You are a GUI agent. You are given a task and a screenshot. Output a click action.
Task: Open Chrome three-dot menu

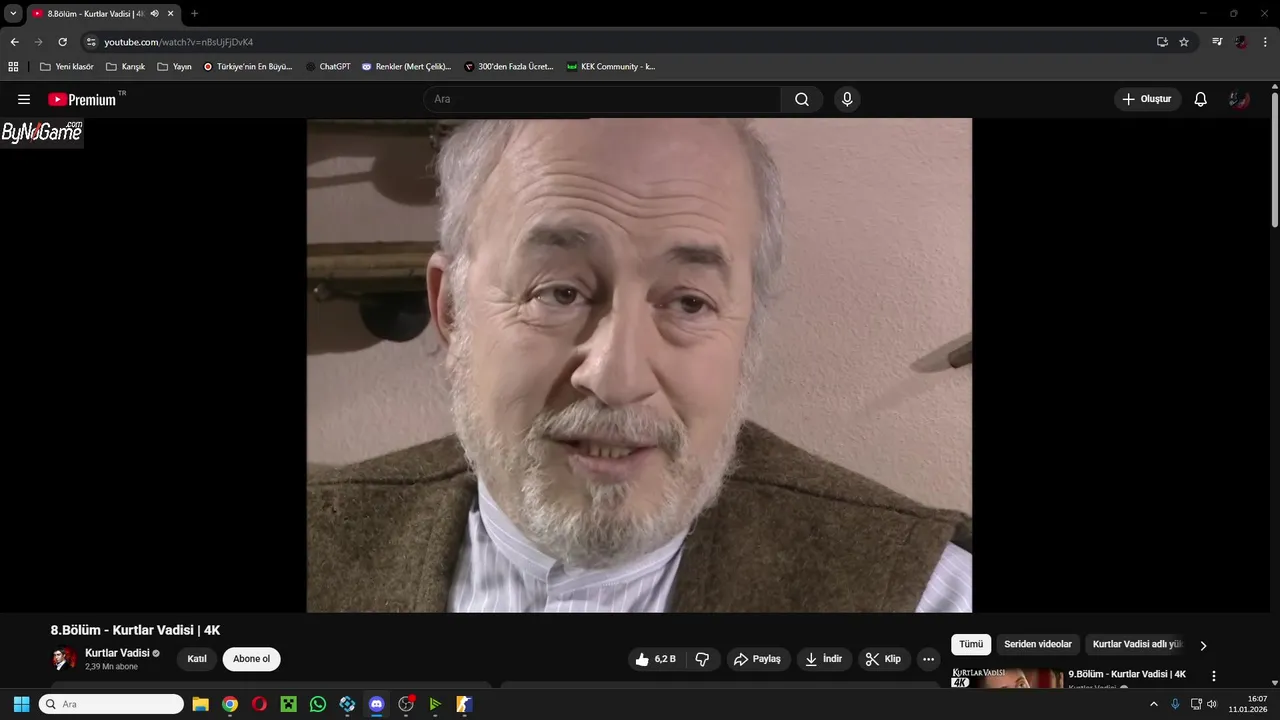click(x=1265, y=42)
